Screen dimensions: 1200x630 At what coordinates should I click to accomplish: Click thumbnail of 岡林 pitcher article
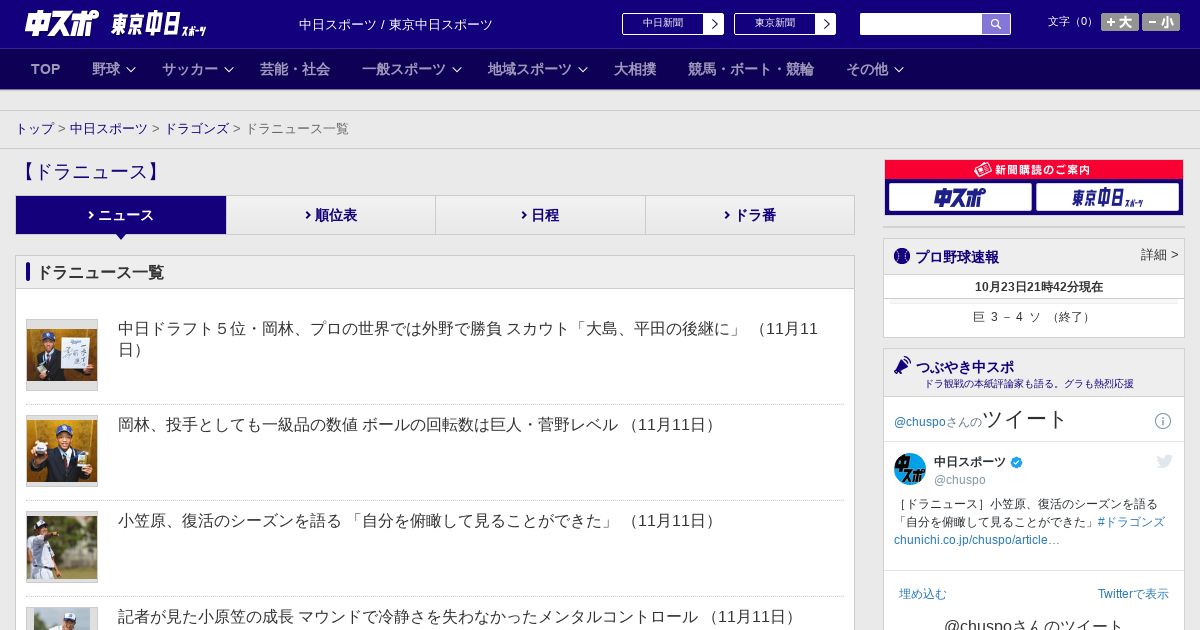[x=62, y=451]
